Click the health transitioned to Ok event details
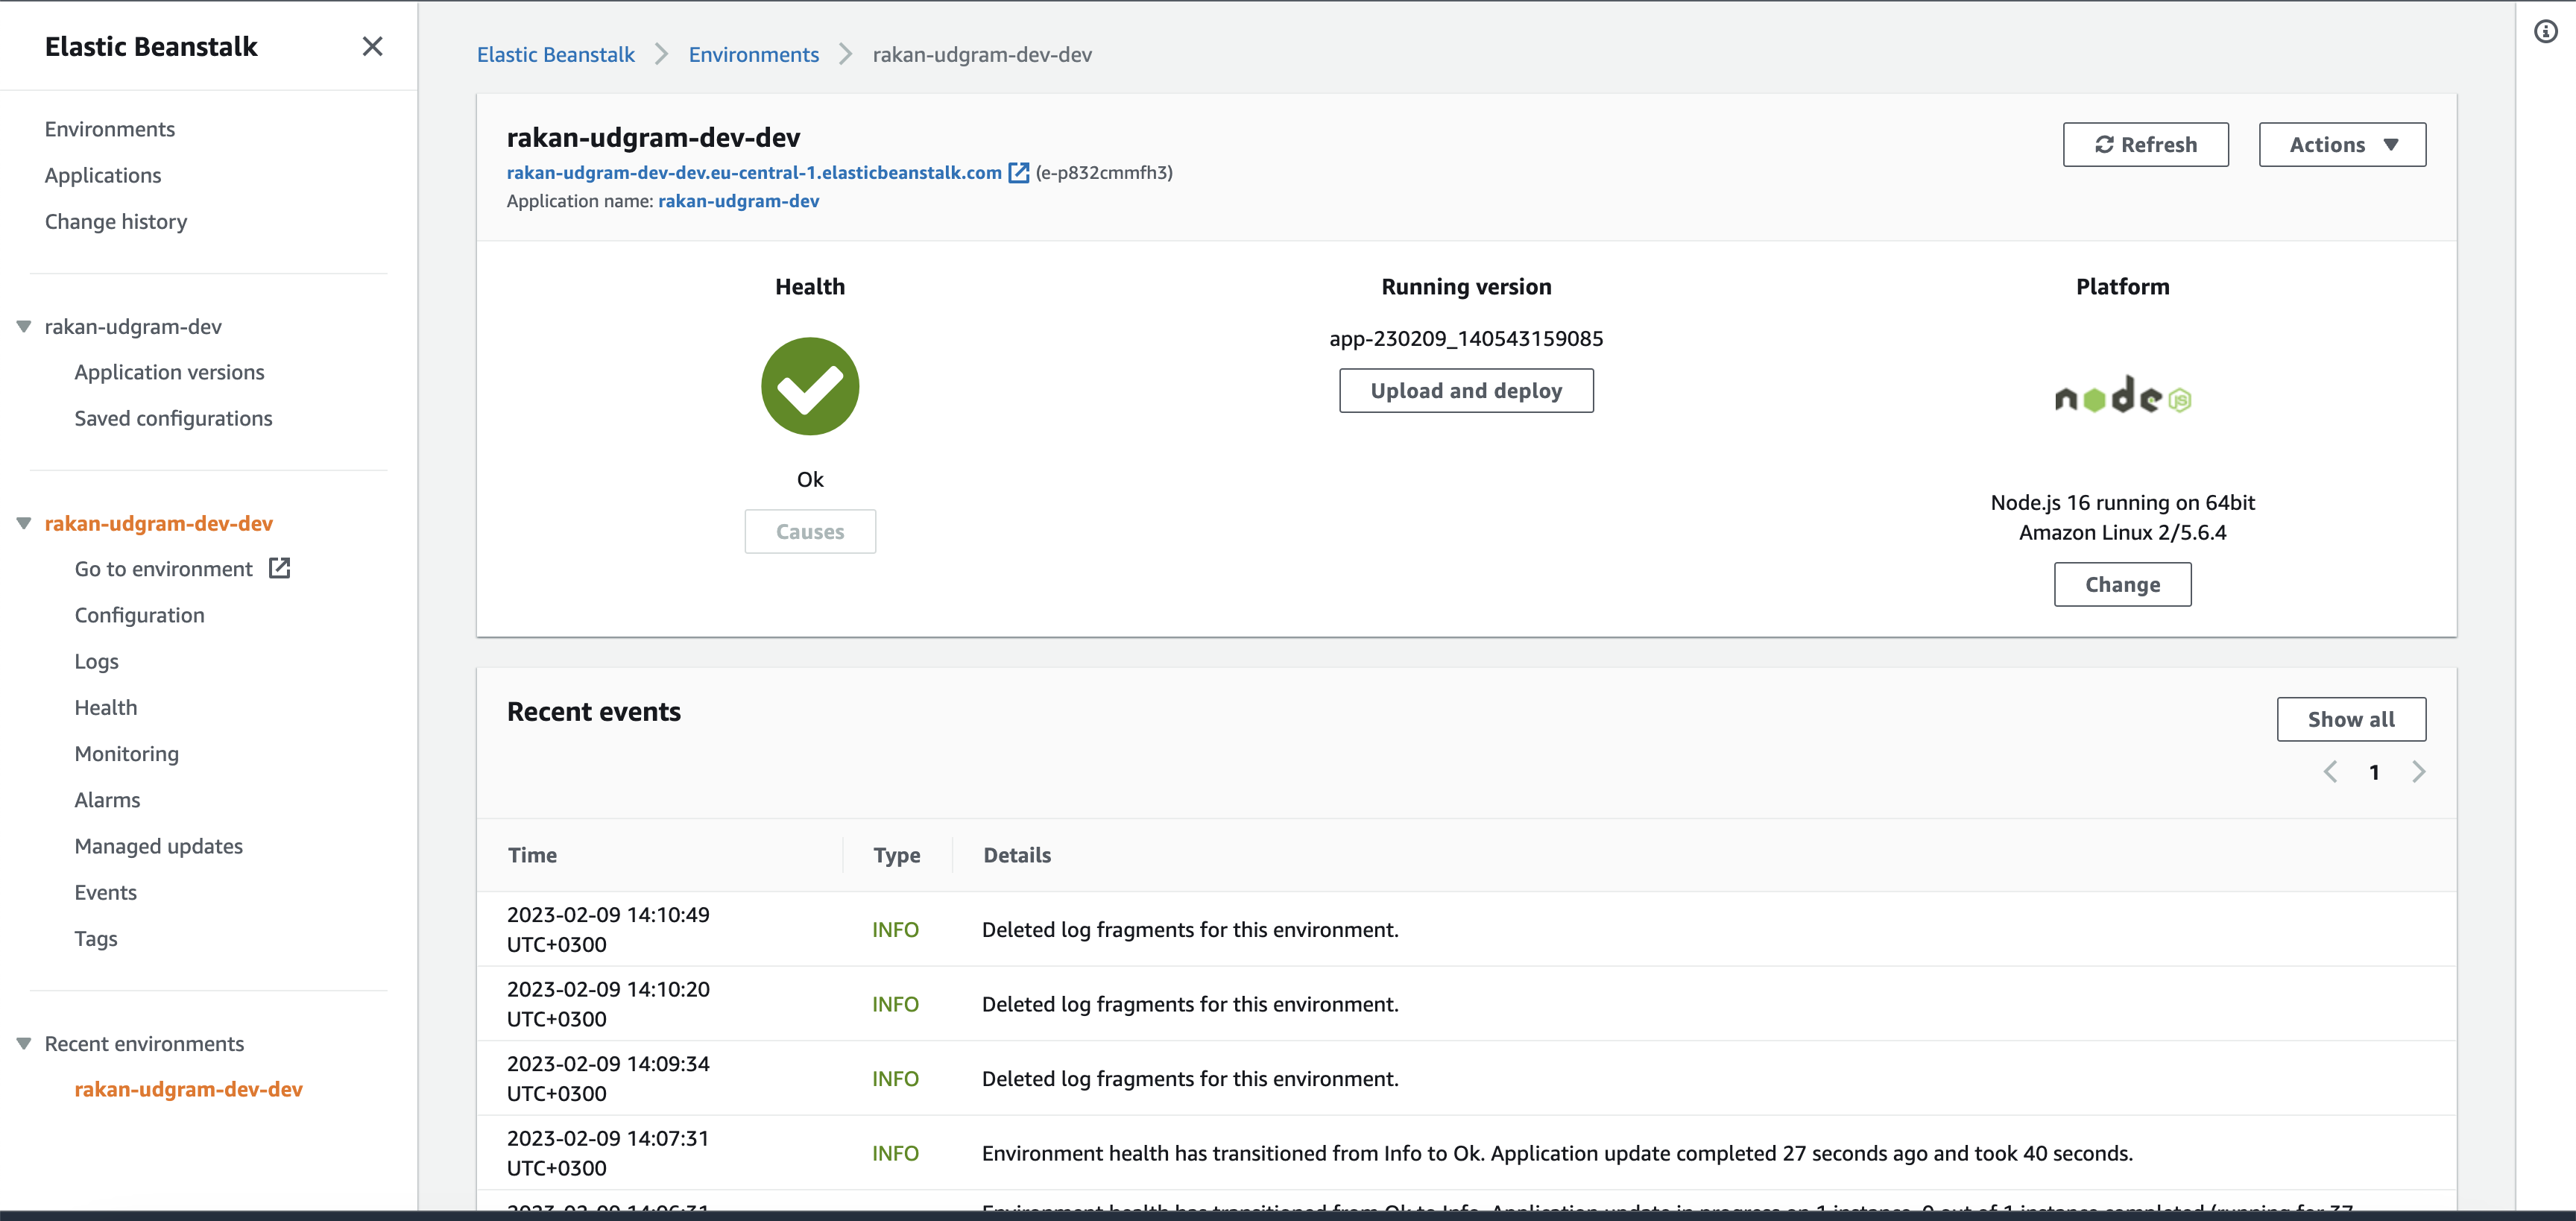The image size is (2576, 1221). 1557,1153
